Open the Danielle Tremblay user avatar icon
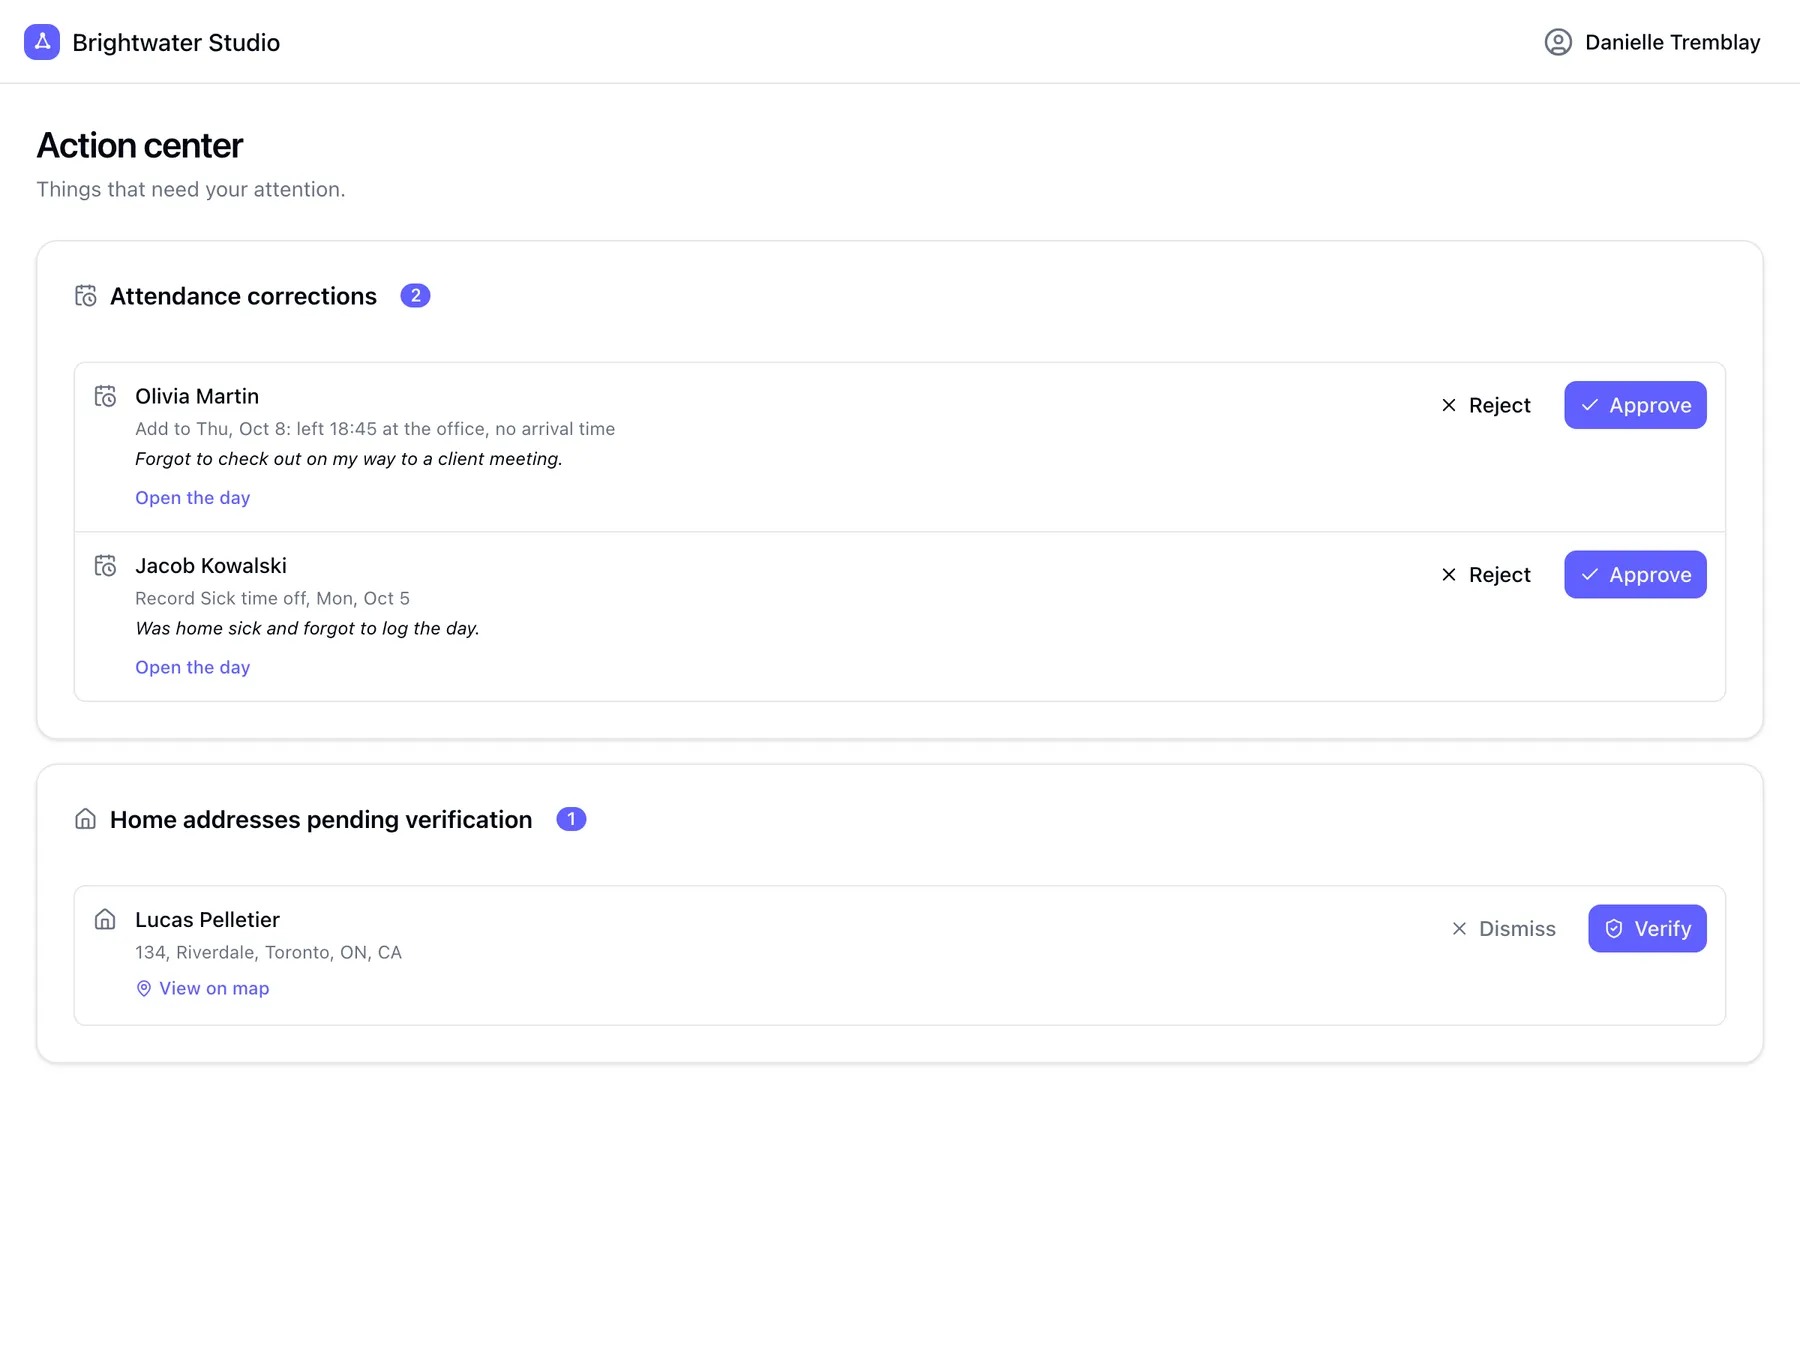The image size is (1800, 1350). point(1558,42)
